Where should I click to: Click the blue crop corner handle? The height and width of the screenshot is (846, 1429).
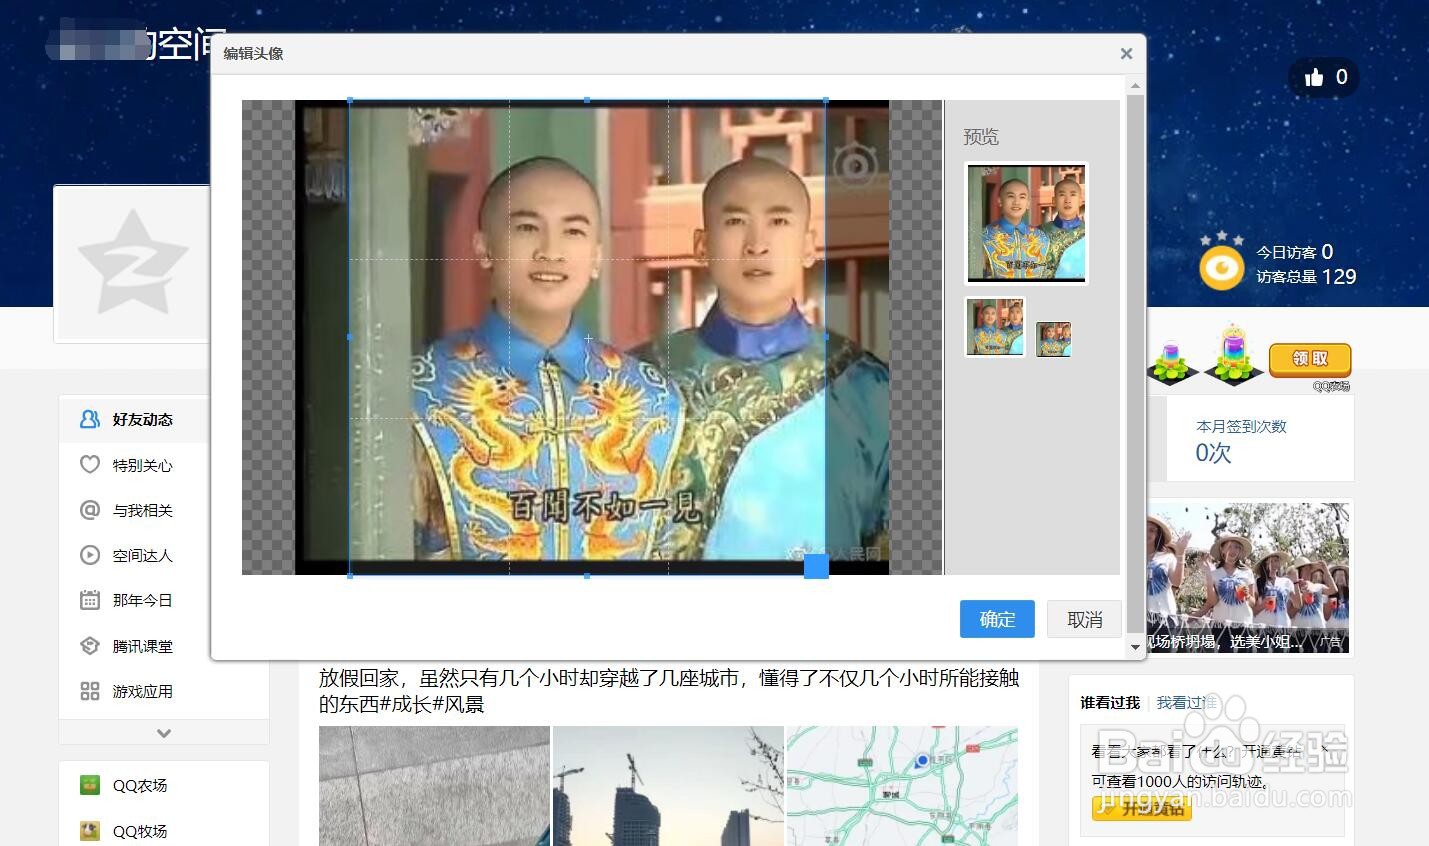click(816, 566)
